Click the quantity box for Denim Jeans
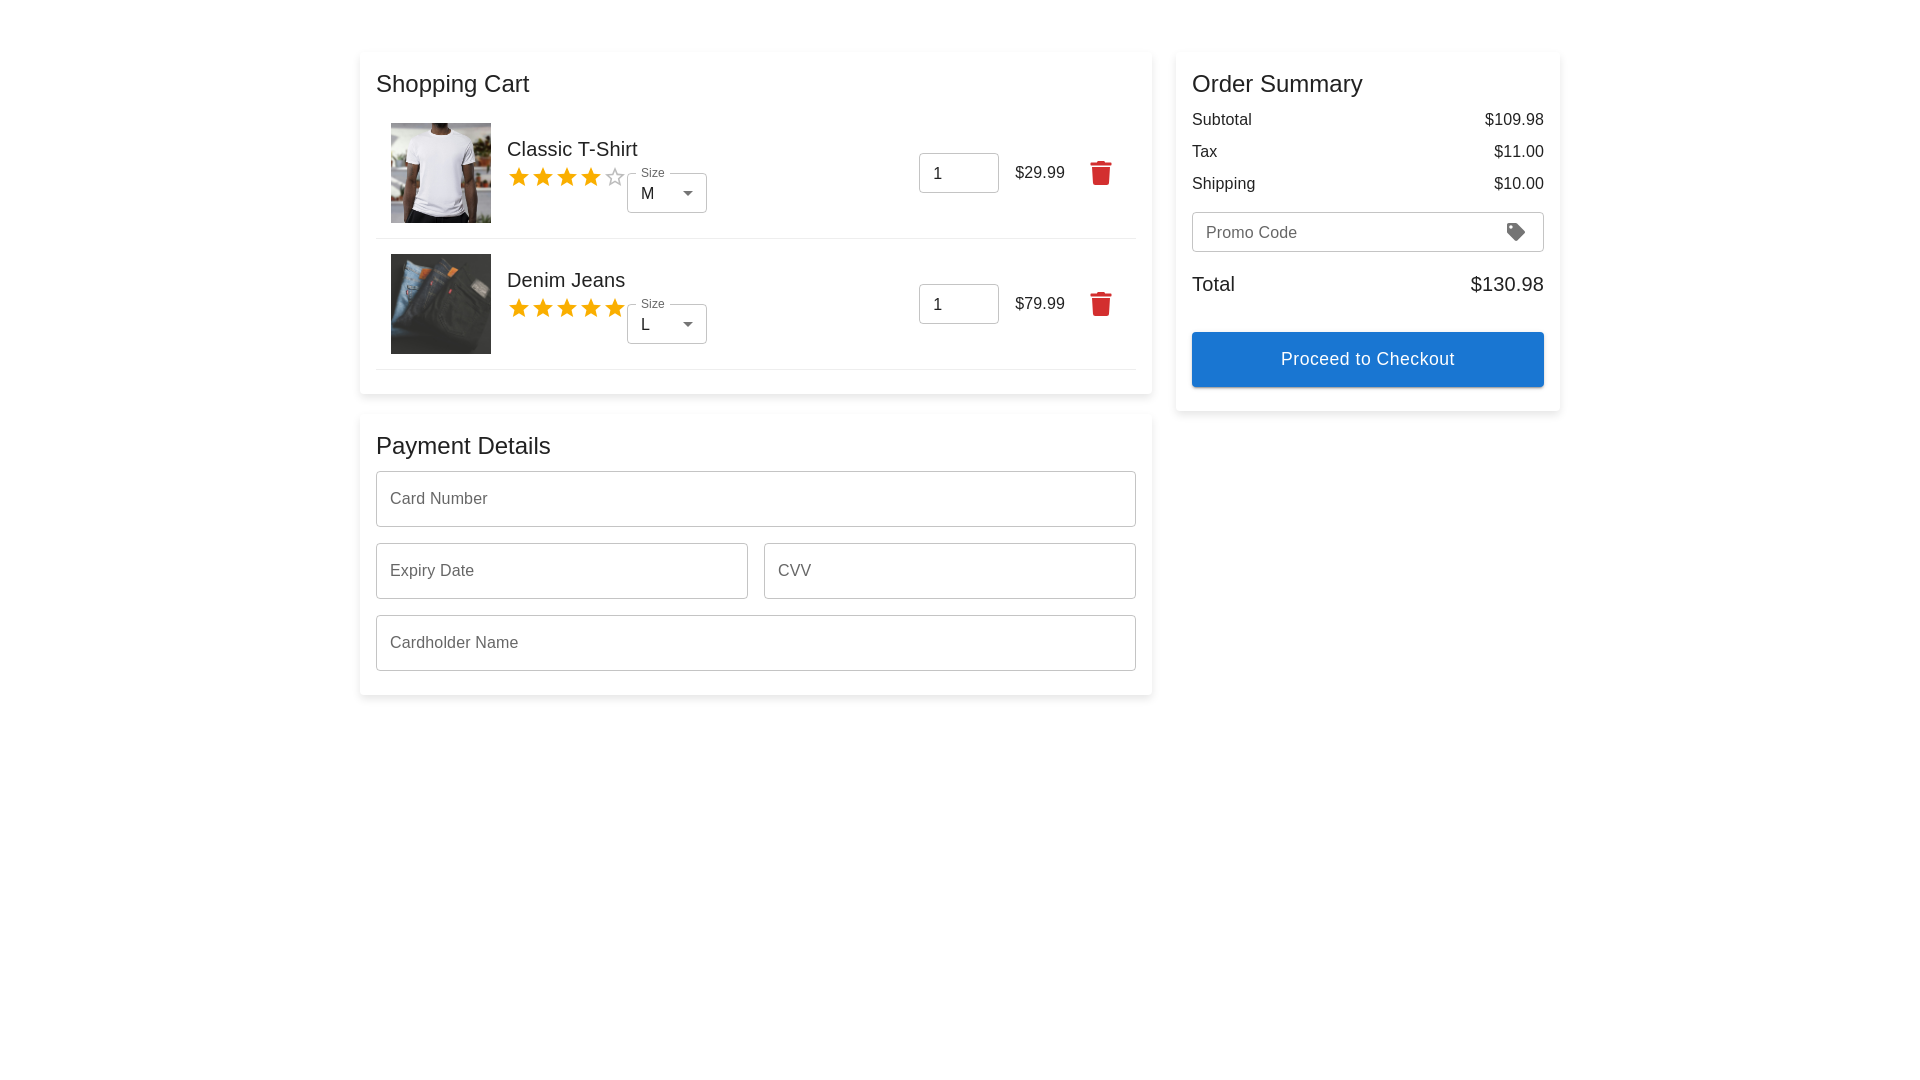 pos(958,304)
